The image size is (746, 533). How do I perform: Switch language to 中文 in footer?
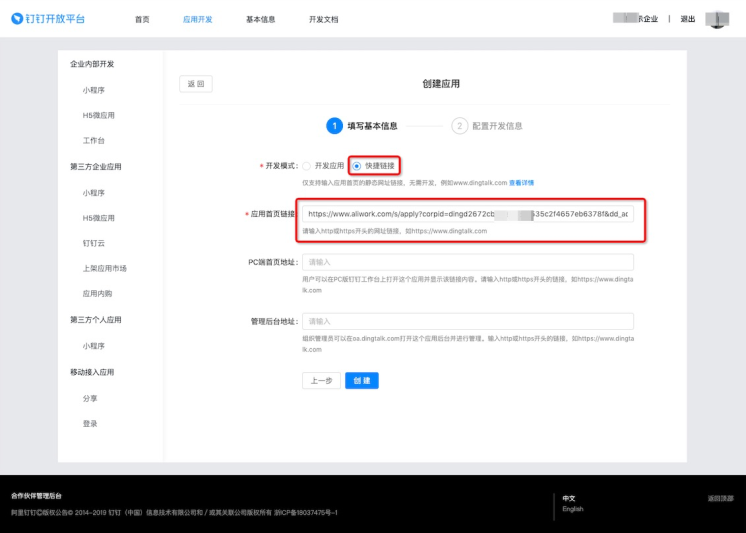(569, 498)
